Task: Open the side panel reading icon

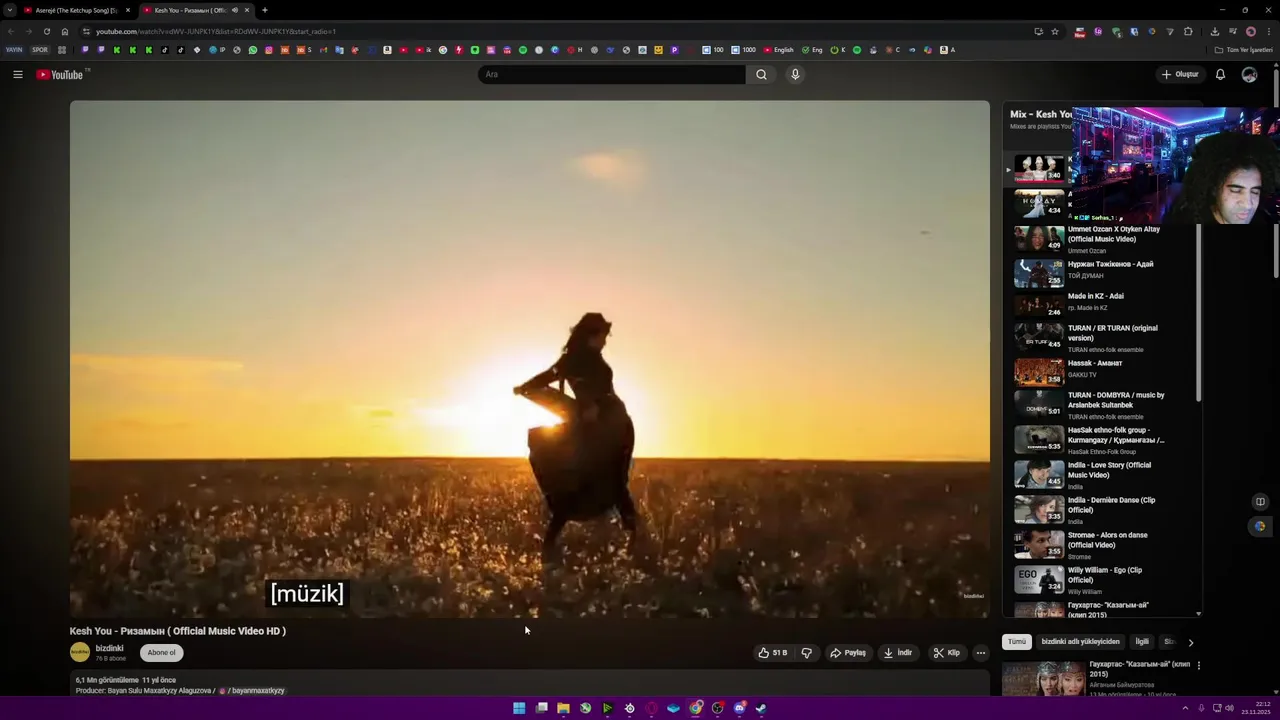Action: pyautogui.click(x=1260, y=502)
